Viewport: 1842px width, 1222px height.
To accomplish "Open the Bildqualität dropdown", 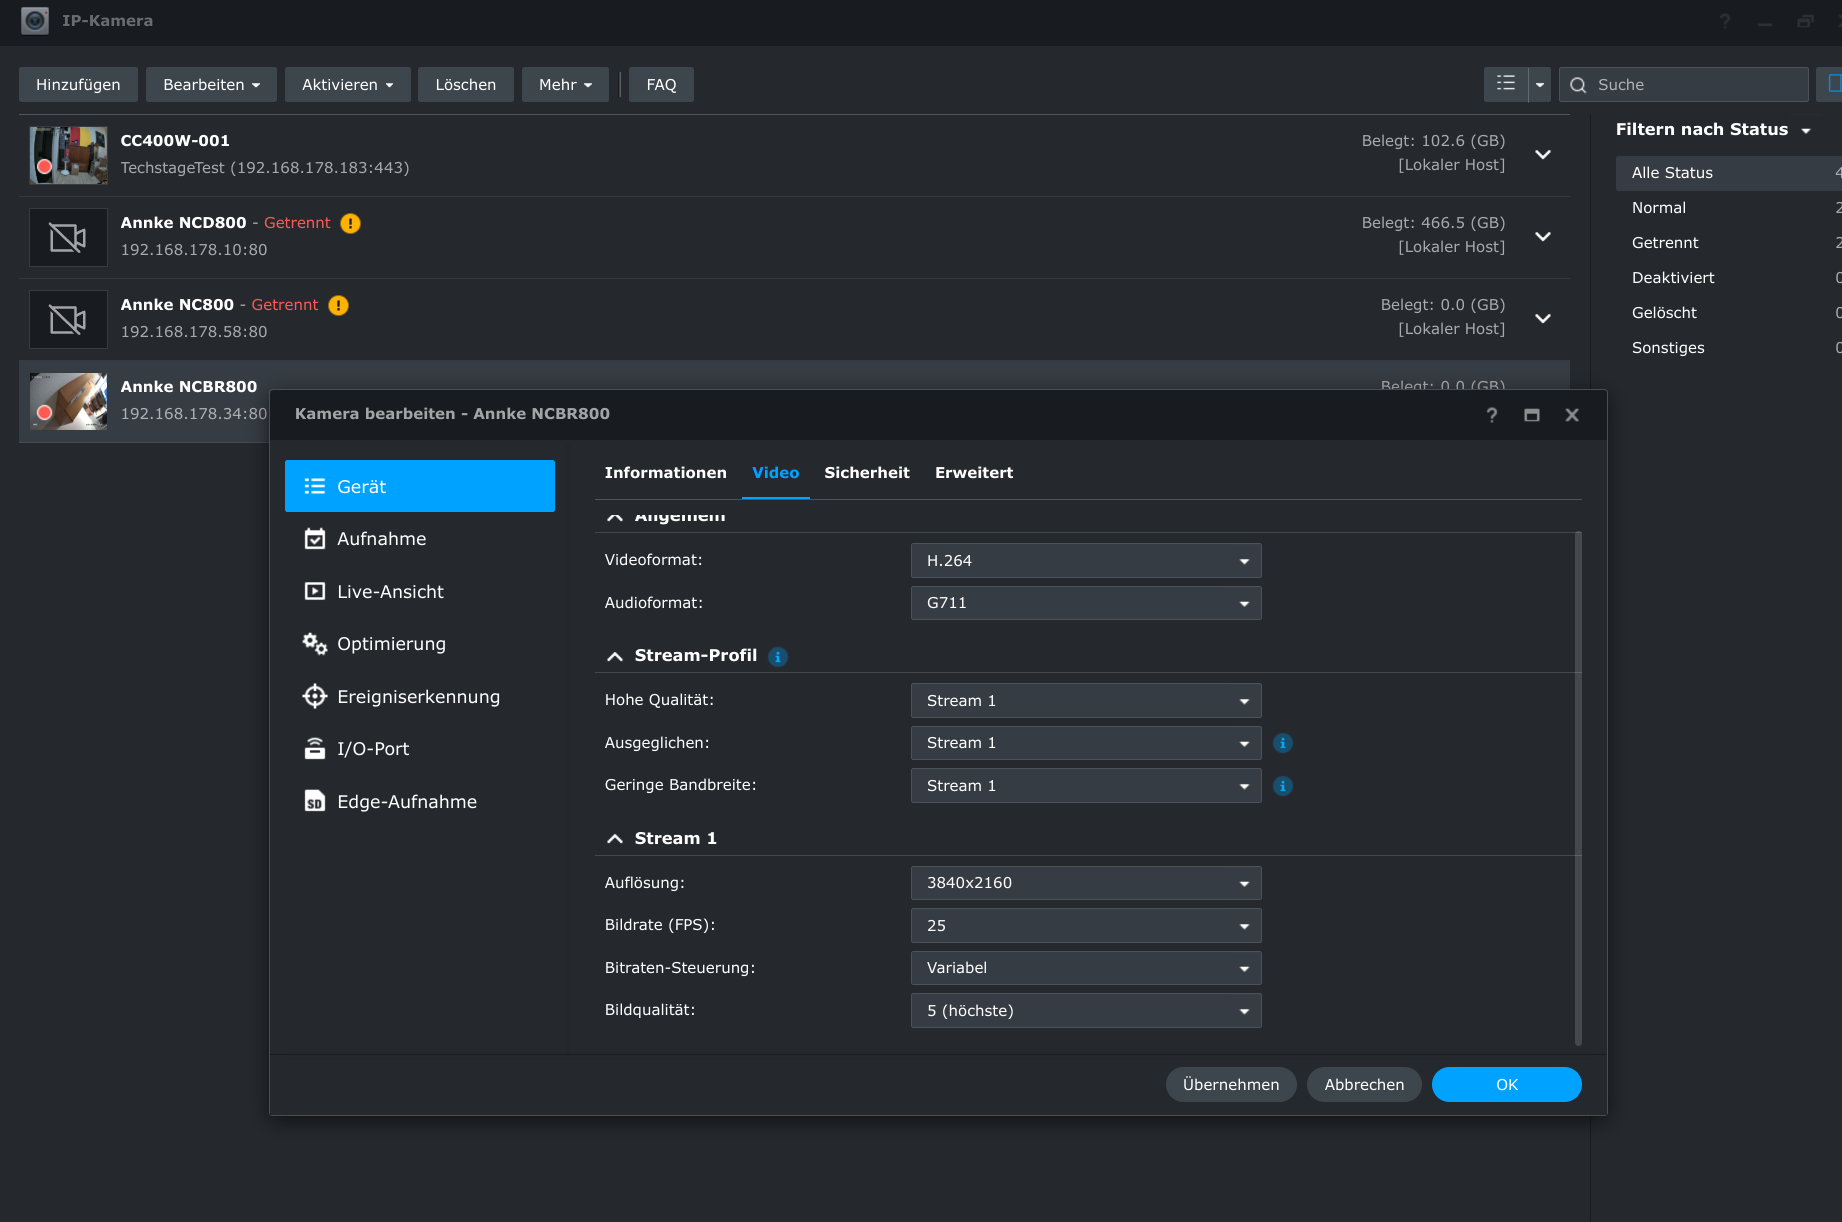I will (x=1085, y=1011).
